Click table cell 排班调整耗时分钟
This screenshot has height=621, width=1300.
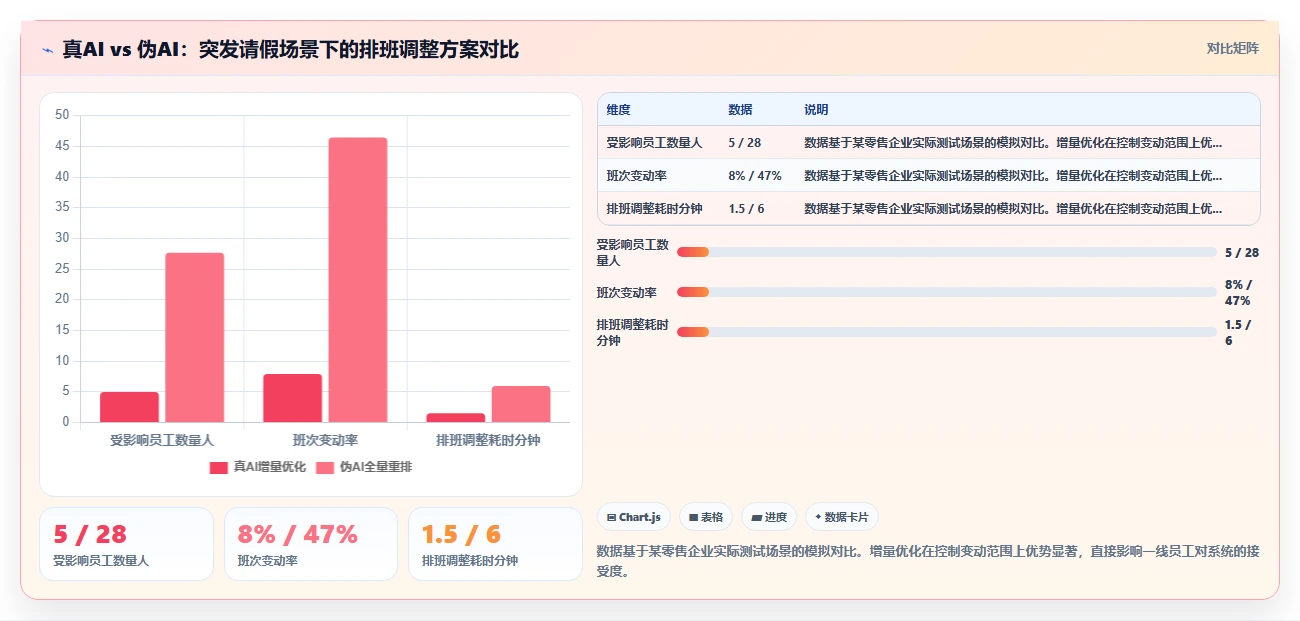[654, 209]
